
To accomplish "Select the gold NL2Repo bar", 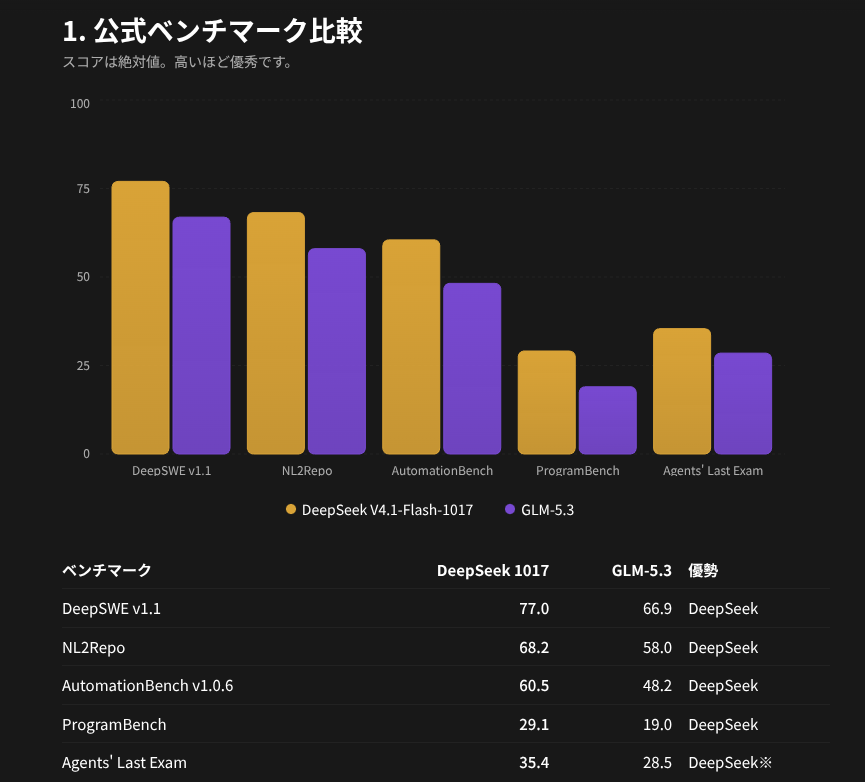I will coord(276,333).
